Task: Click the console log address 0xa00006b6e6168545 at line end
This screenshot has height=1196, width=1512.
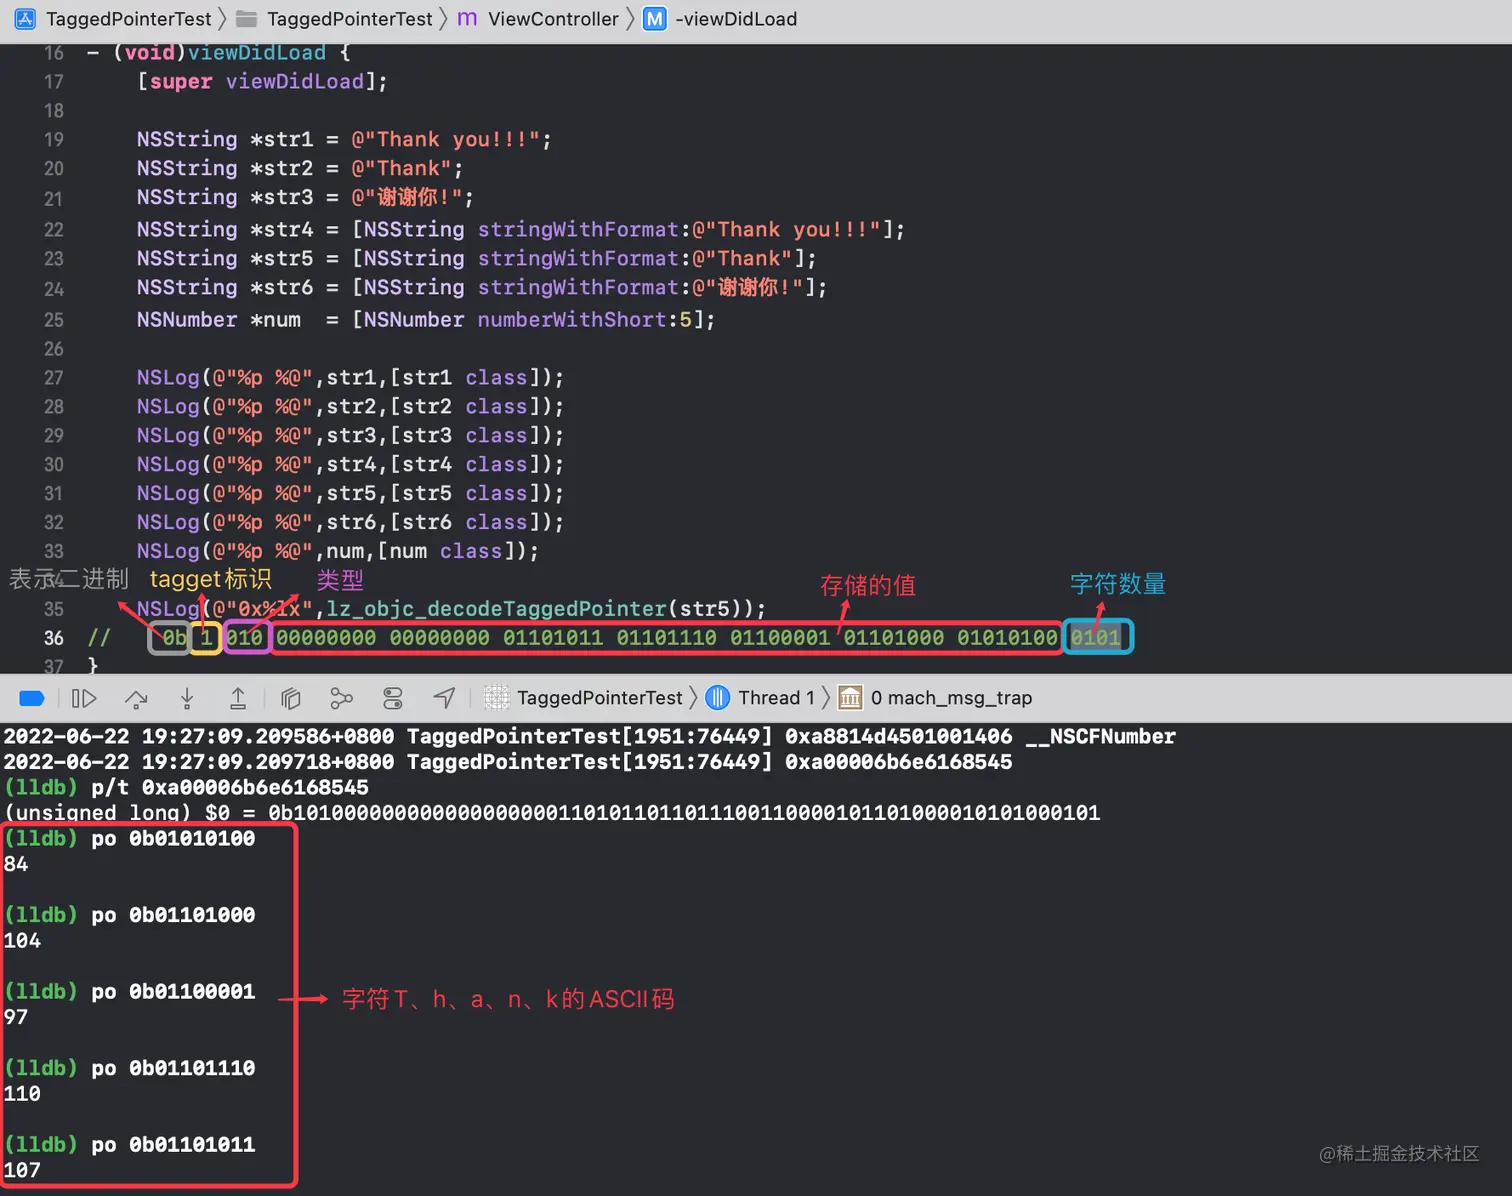Action: tap(898, 762)
